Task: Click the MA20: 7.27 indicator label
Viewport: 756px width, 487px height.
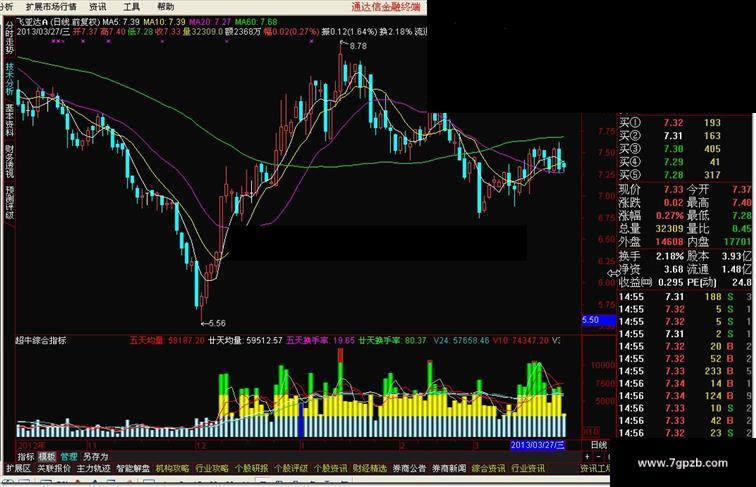Action: click(210, 22)
